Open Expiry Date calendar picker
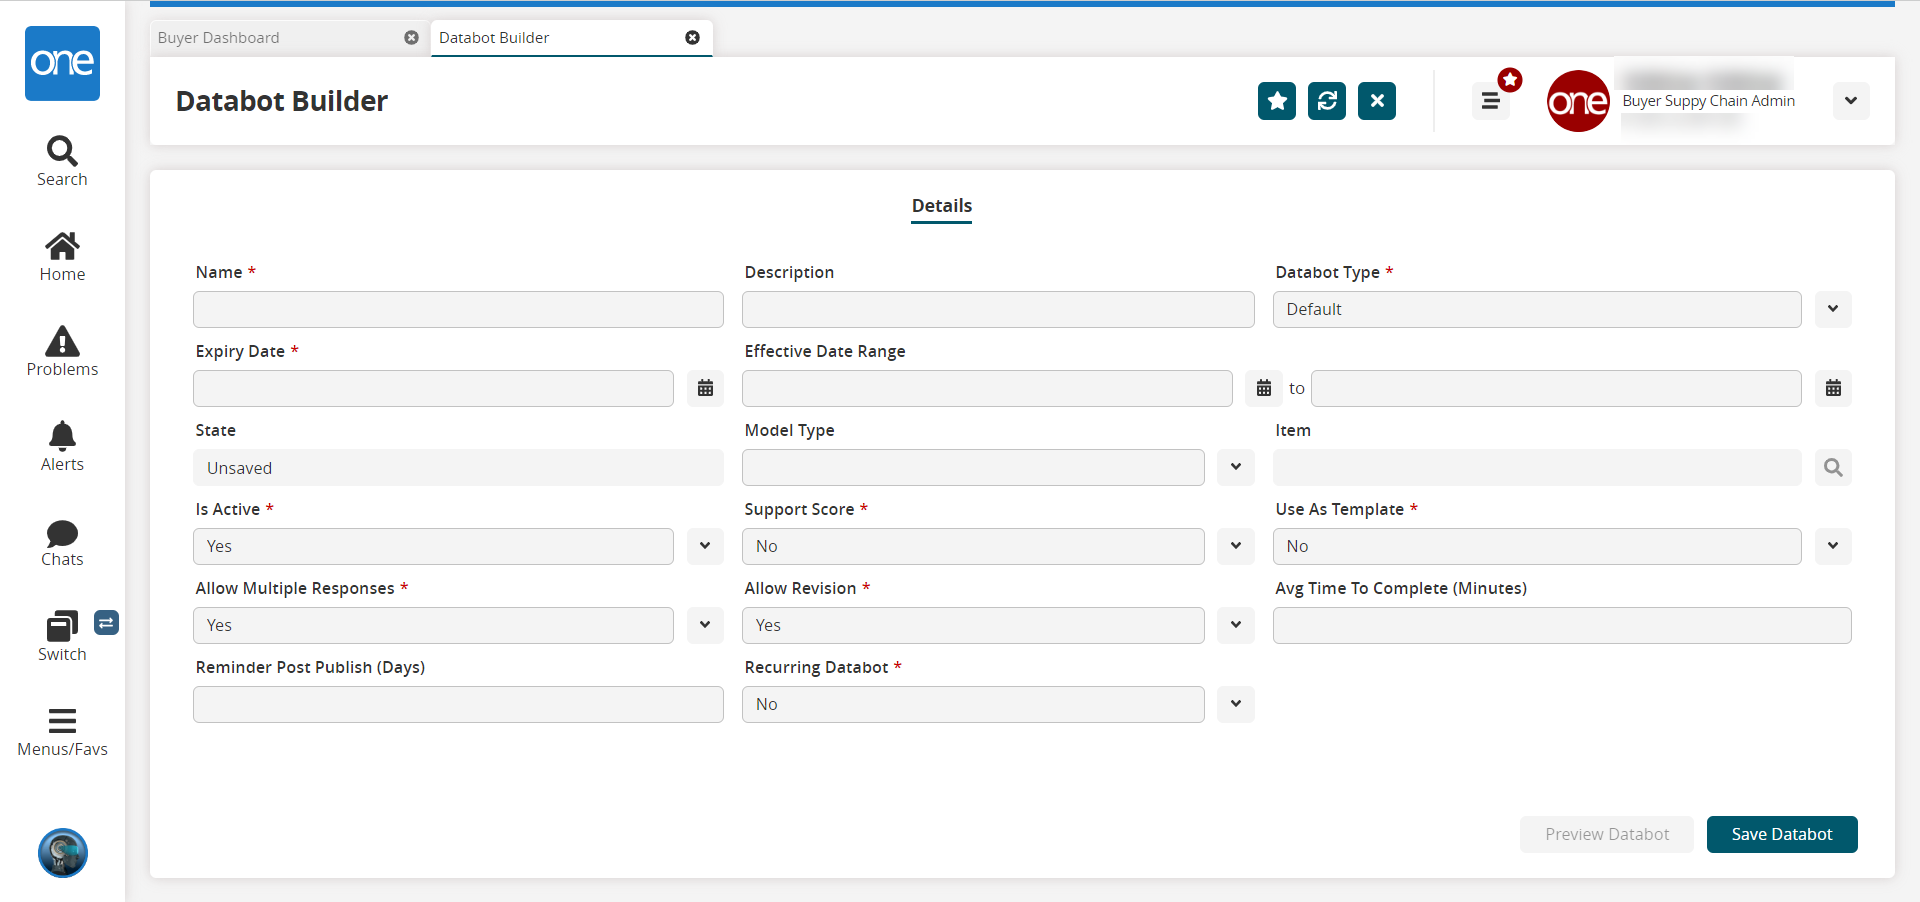 coord(705,388)
